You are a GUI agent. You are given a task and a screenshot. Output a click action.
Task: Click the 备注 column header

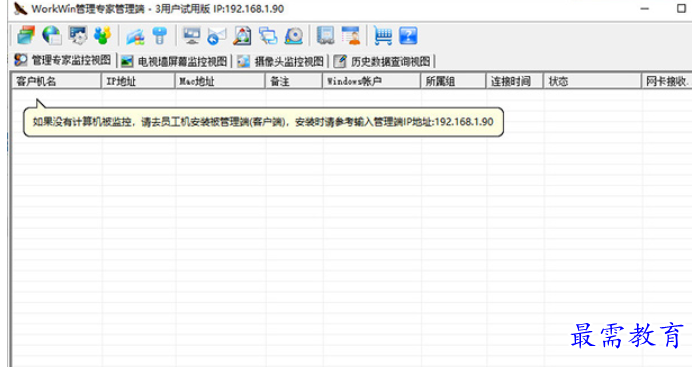293,81
